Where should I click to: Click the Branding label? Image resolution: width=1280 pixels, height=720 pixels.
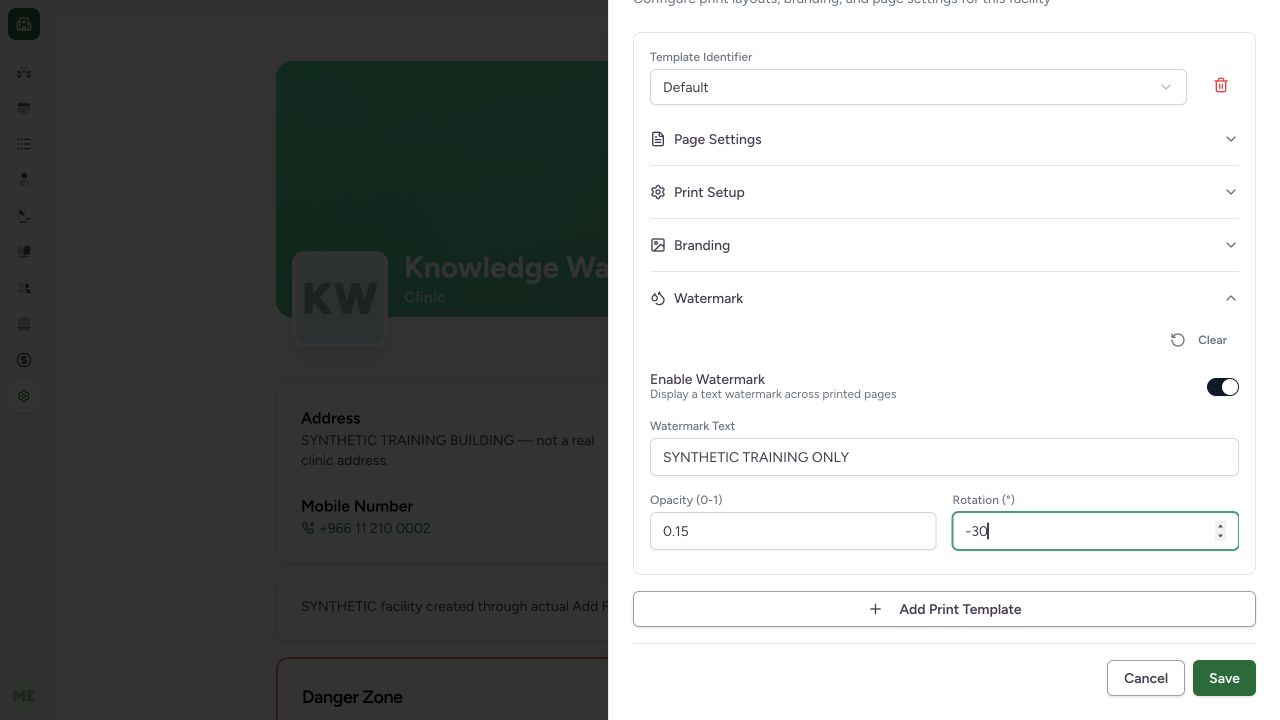[702, 245]
